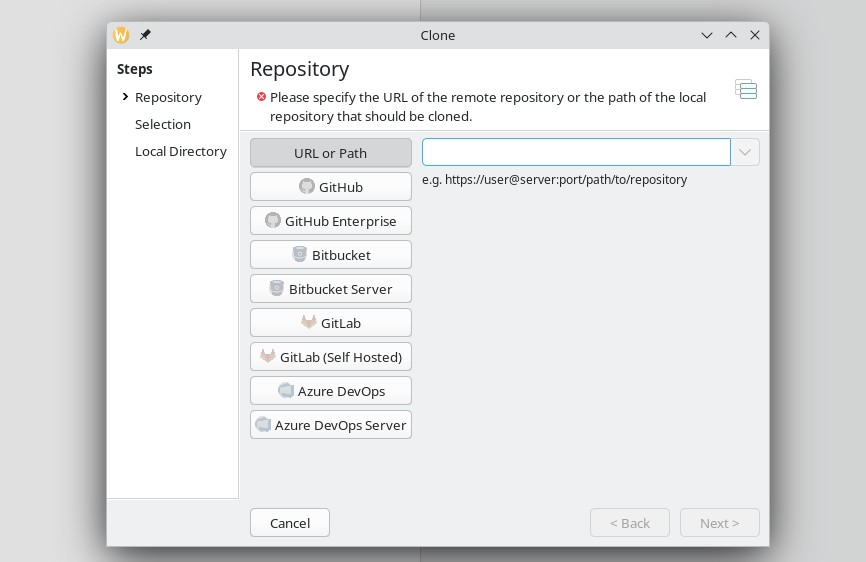Click the repository stack icon in header
Viewport: 866px width, 562px height.
(746, 89)
